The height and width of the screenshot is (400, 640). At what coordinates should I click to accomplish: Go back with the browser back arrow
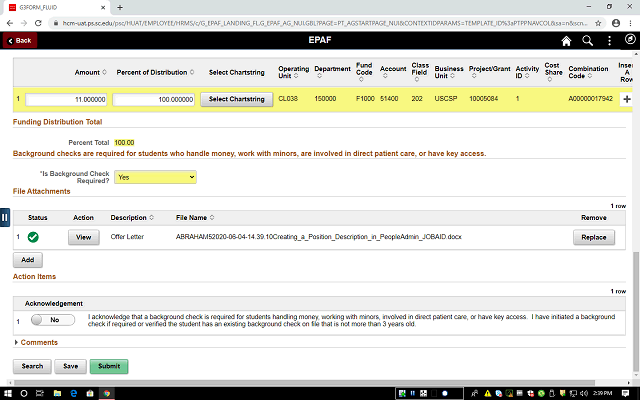[x=10, y=23]
